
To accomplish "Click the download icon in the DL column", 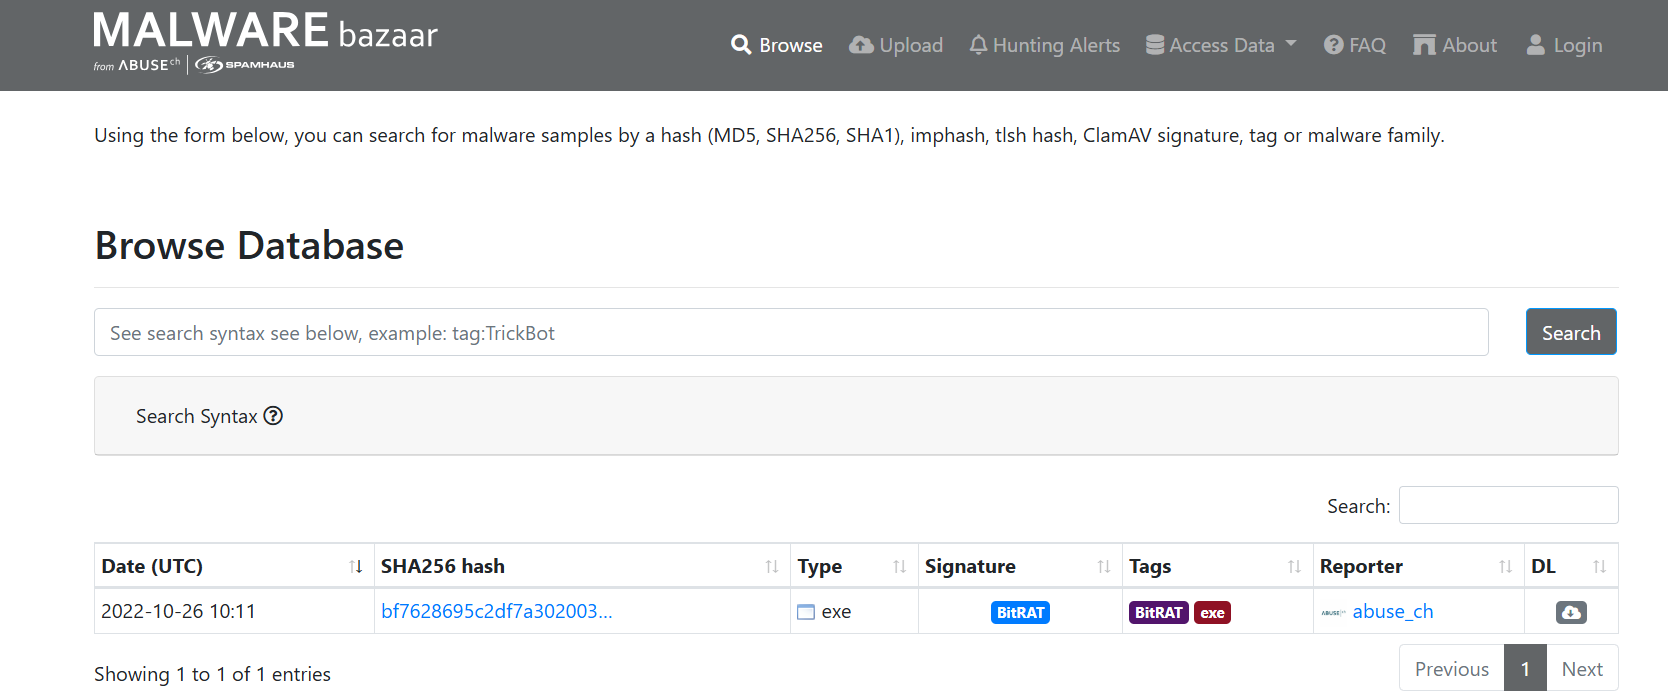I will pos(1570,612).
